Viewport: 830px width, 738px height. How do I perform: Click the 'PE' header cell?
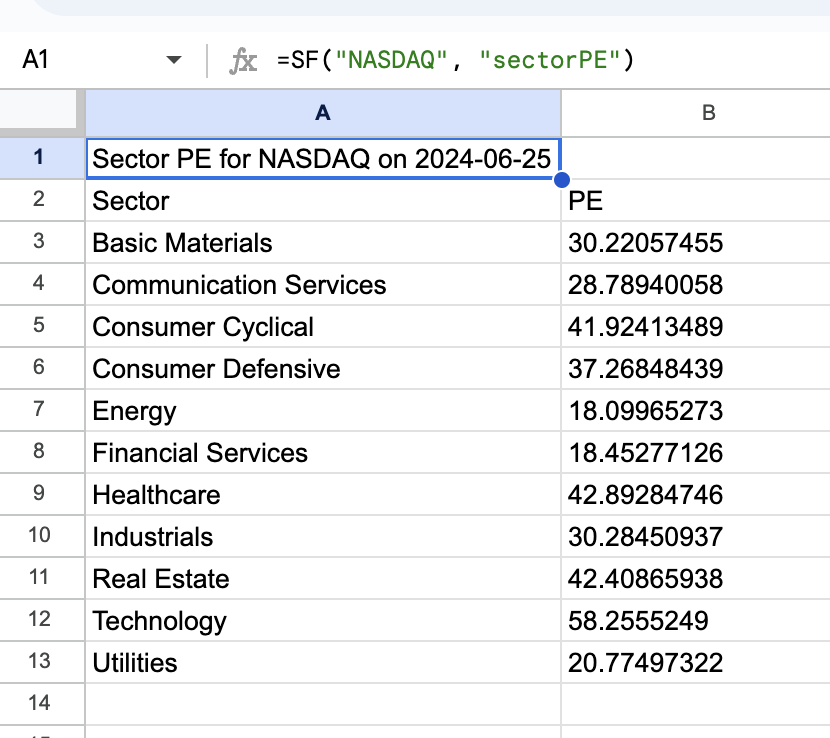coord(696,200)
